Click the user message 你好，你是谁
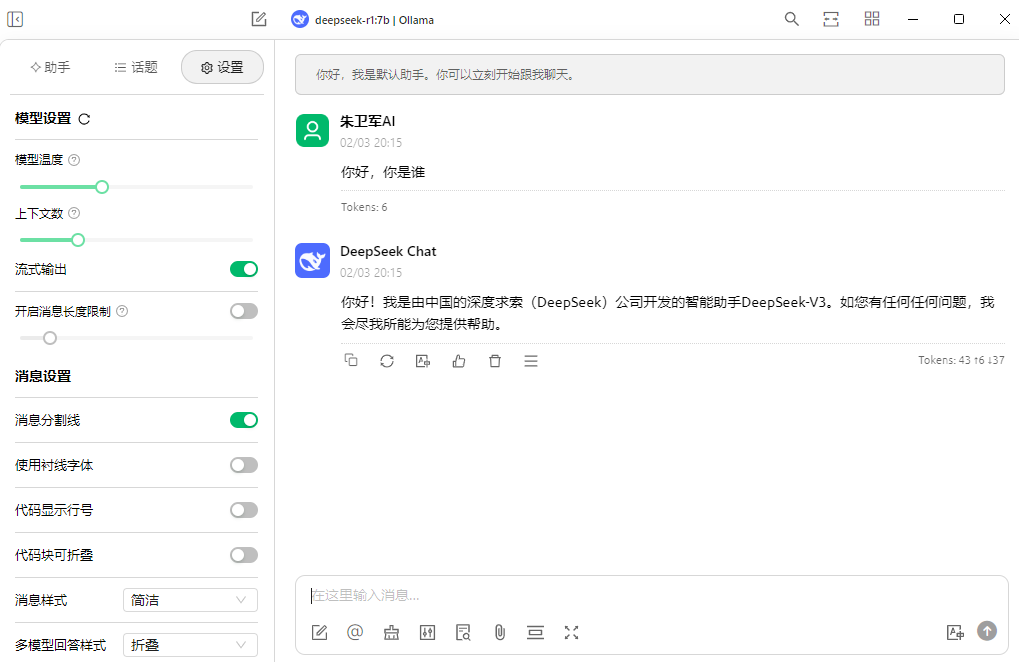Viewport: 1019px width, 662px height. click(x=383, y=172)
